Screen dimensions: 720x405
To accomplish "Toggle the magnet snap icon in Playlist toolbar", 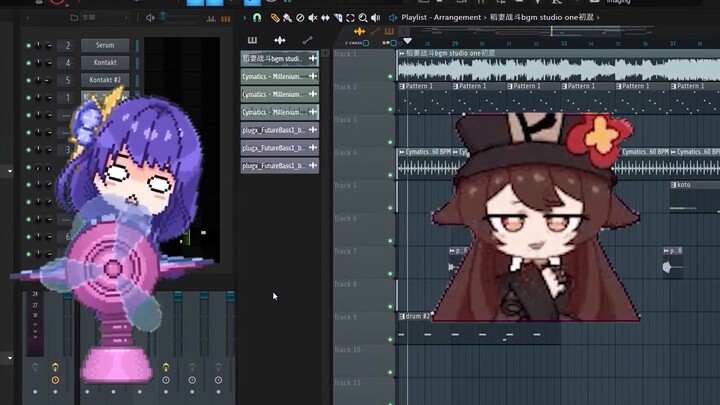I will tap(257, 18).
